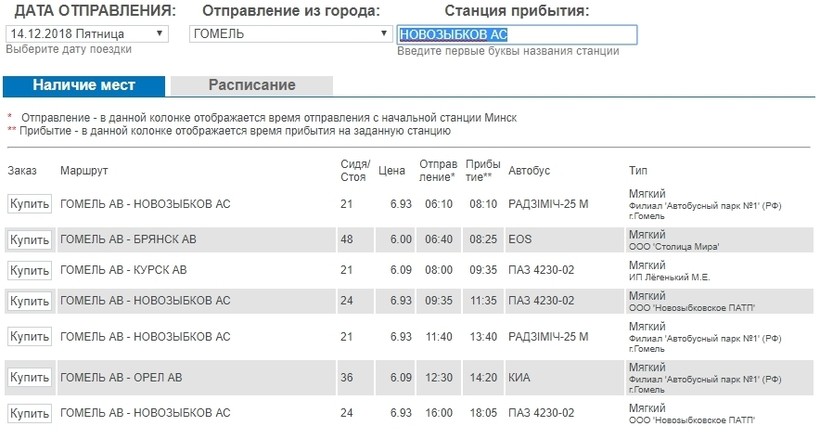The width and height of the screenshot is (820, 439).
Task: Click the Прибытие column header
Action: [483, 171]
